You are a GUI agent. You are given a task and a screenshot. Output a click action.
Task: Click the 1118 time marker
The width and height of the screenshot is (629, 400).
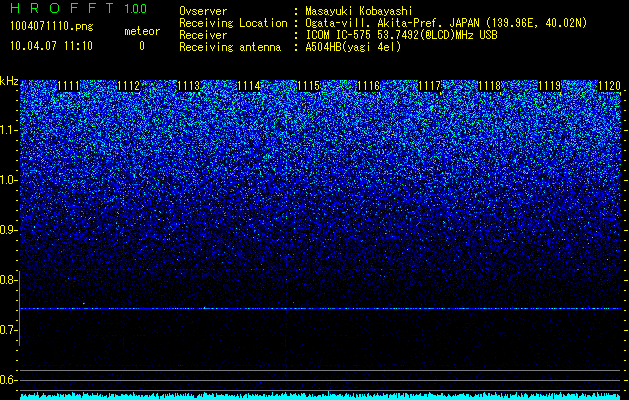pos(490,86)
